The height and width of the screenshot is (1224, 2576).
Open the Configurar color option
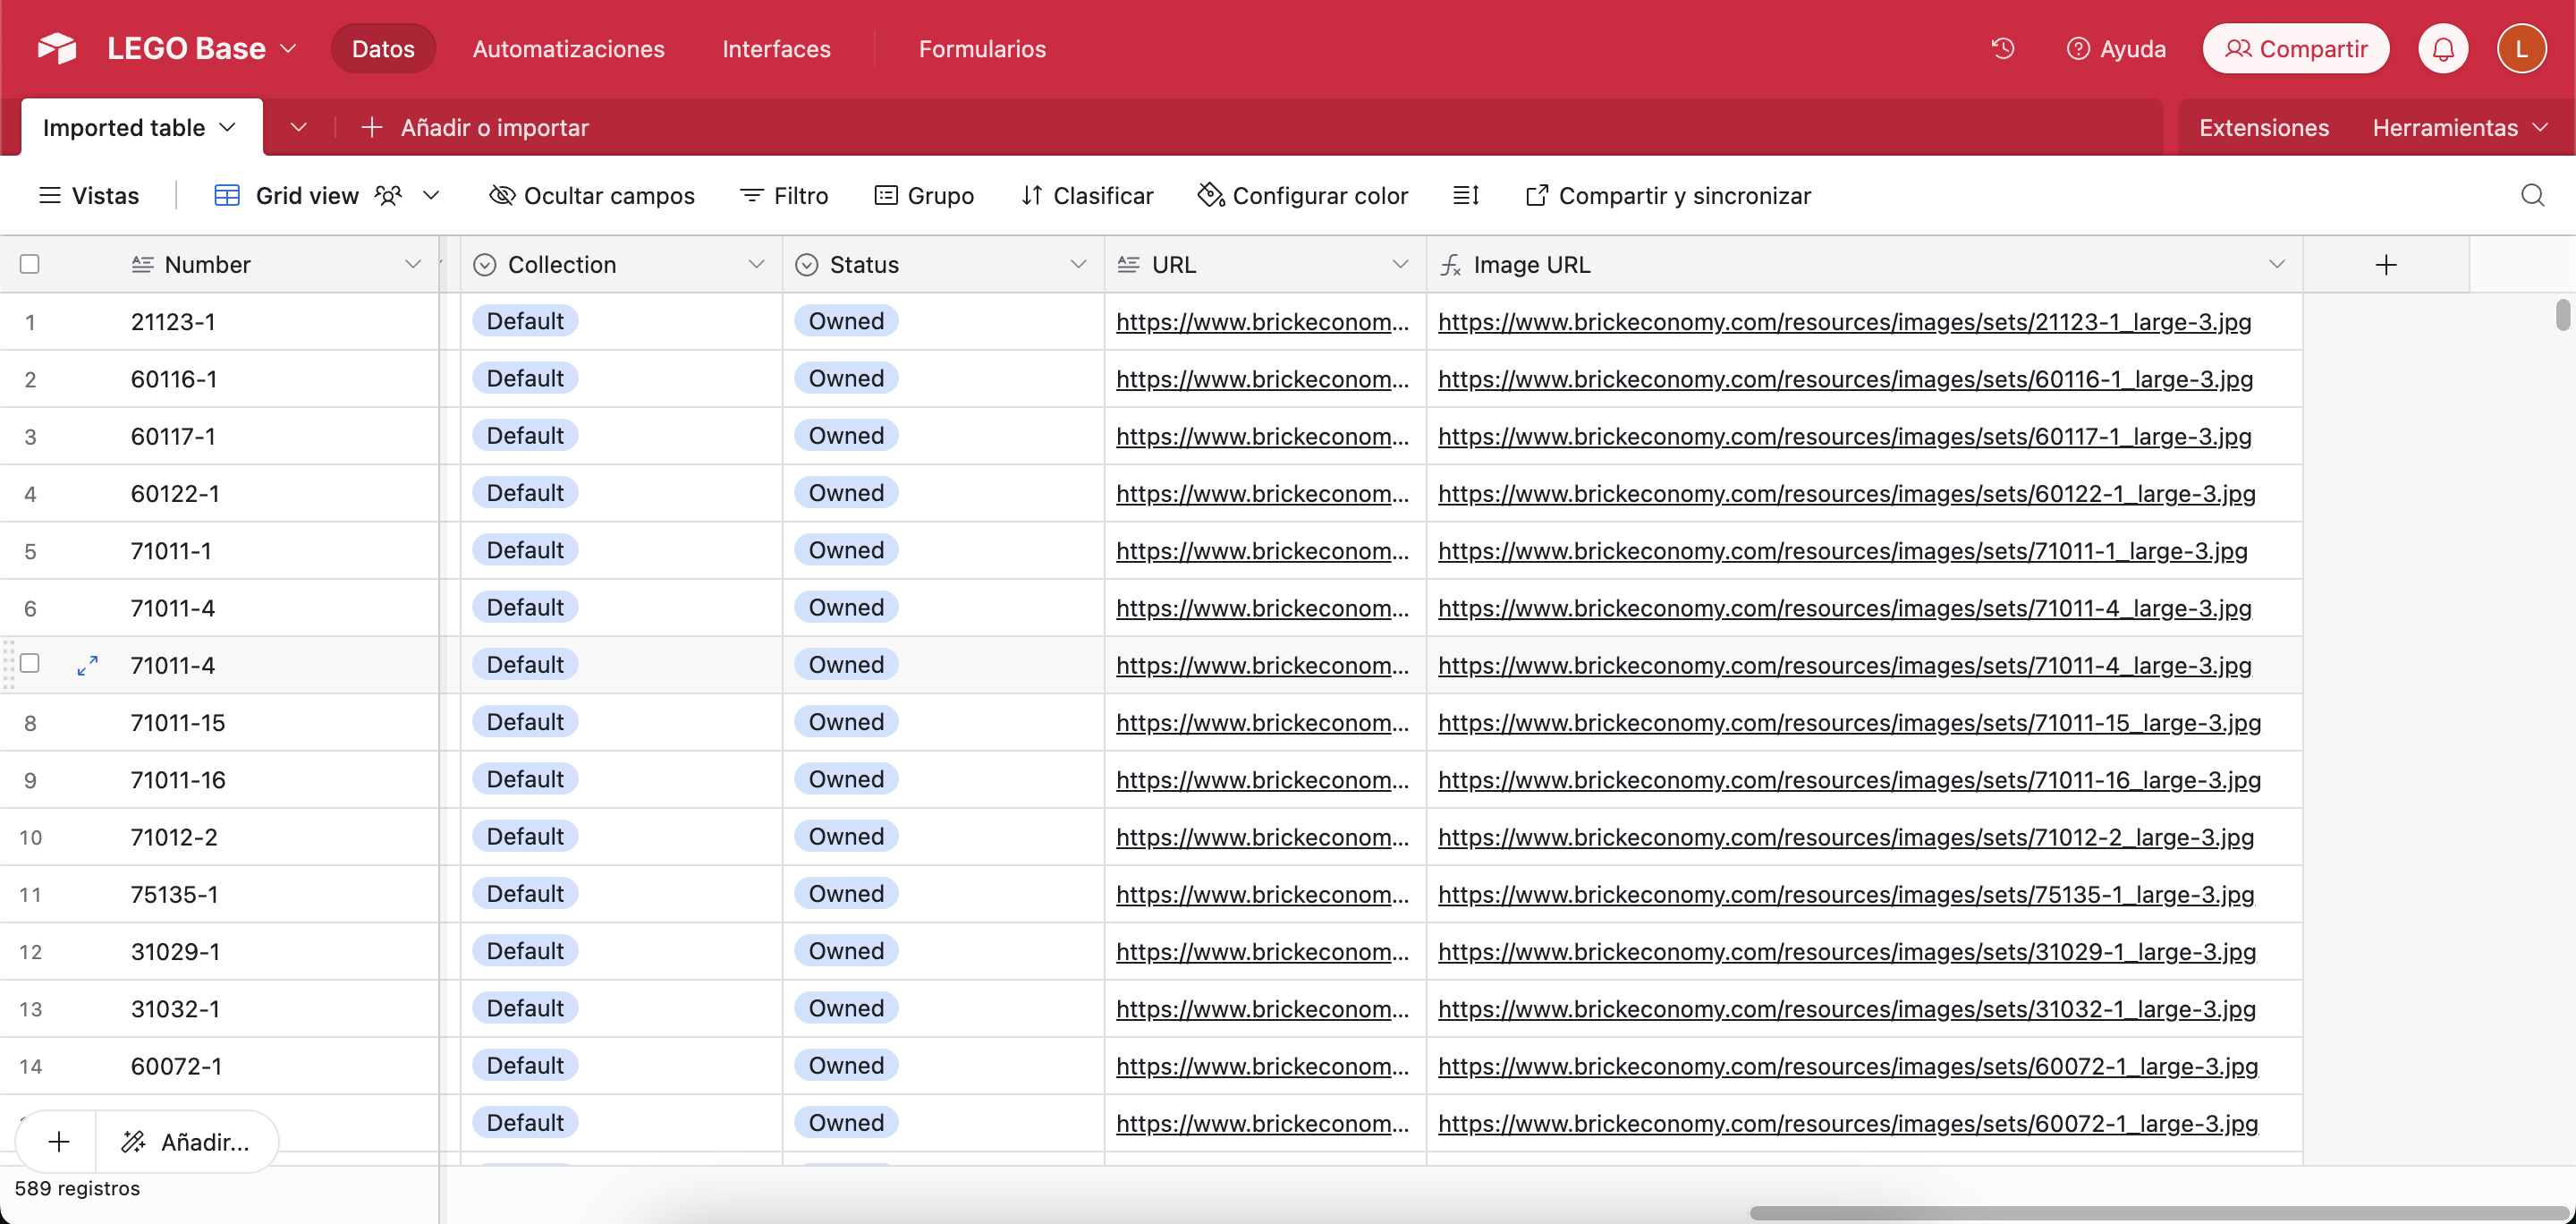pyautogui.click(x=1303, y=195)
